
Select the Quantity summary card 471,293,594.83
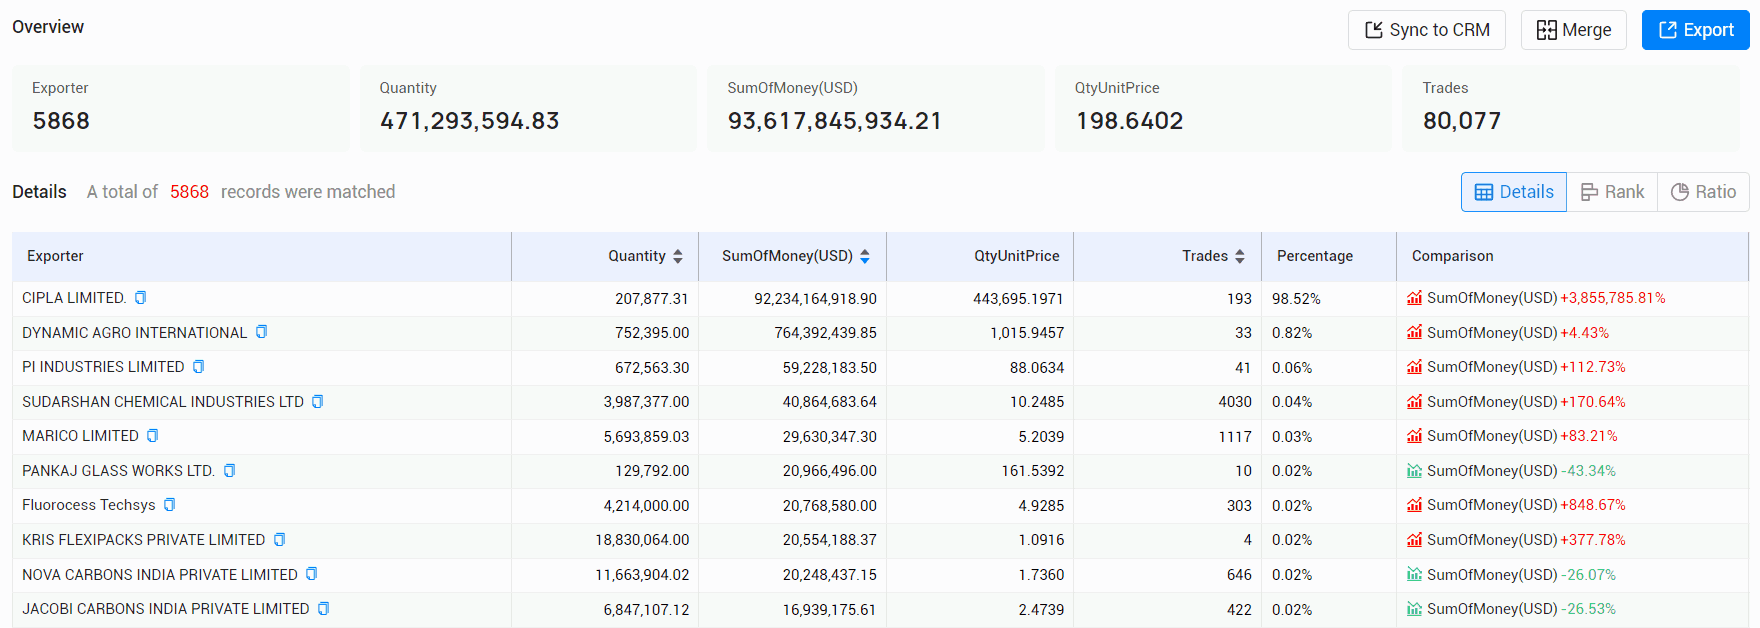pyautogui.click(x=528, y=108)
